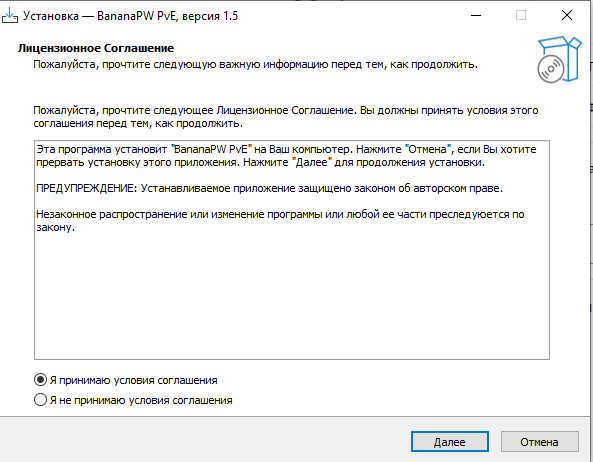Cancel installation with the "Отмена" button
593x462 pixels.
point(539,442)
